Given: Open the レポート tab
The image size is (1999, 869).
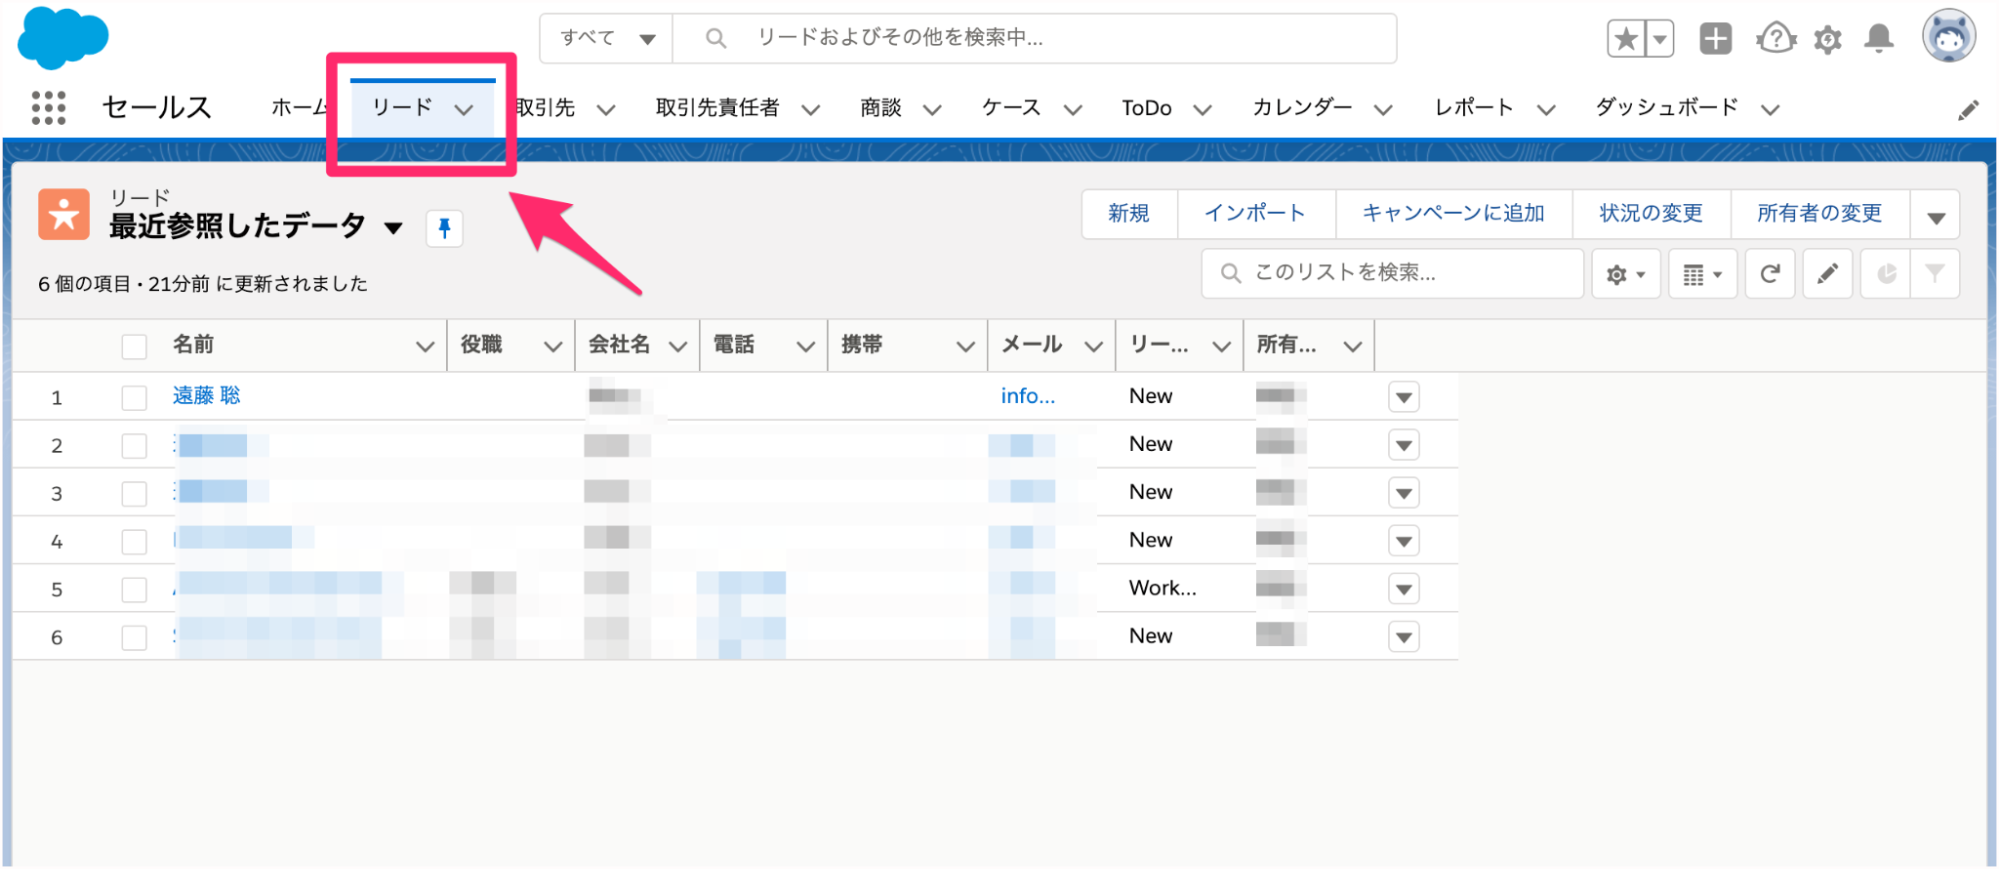Looking at the screenshot, I should 1473,108.
